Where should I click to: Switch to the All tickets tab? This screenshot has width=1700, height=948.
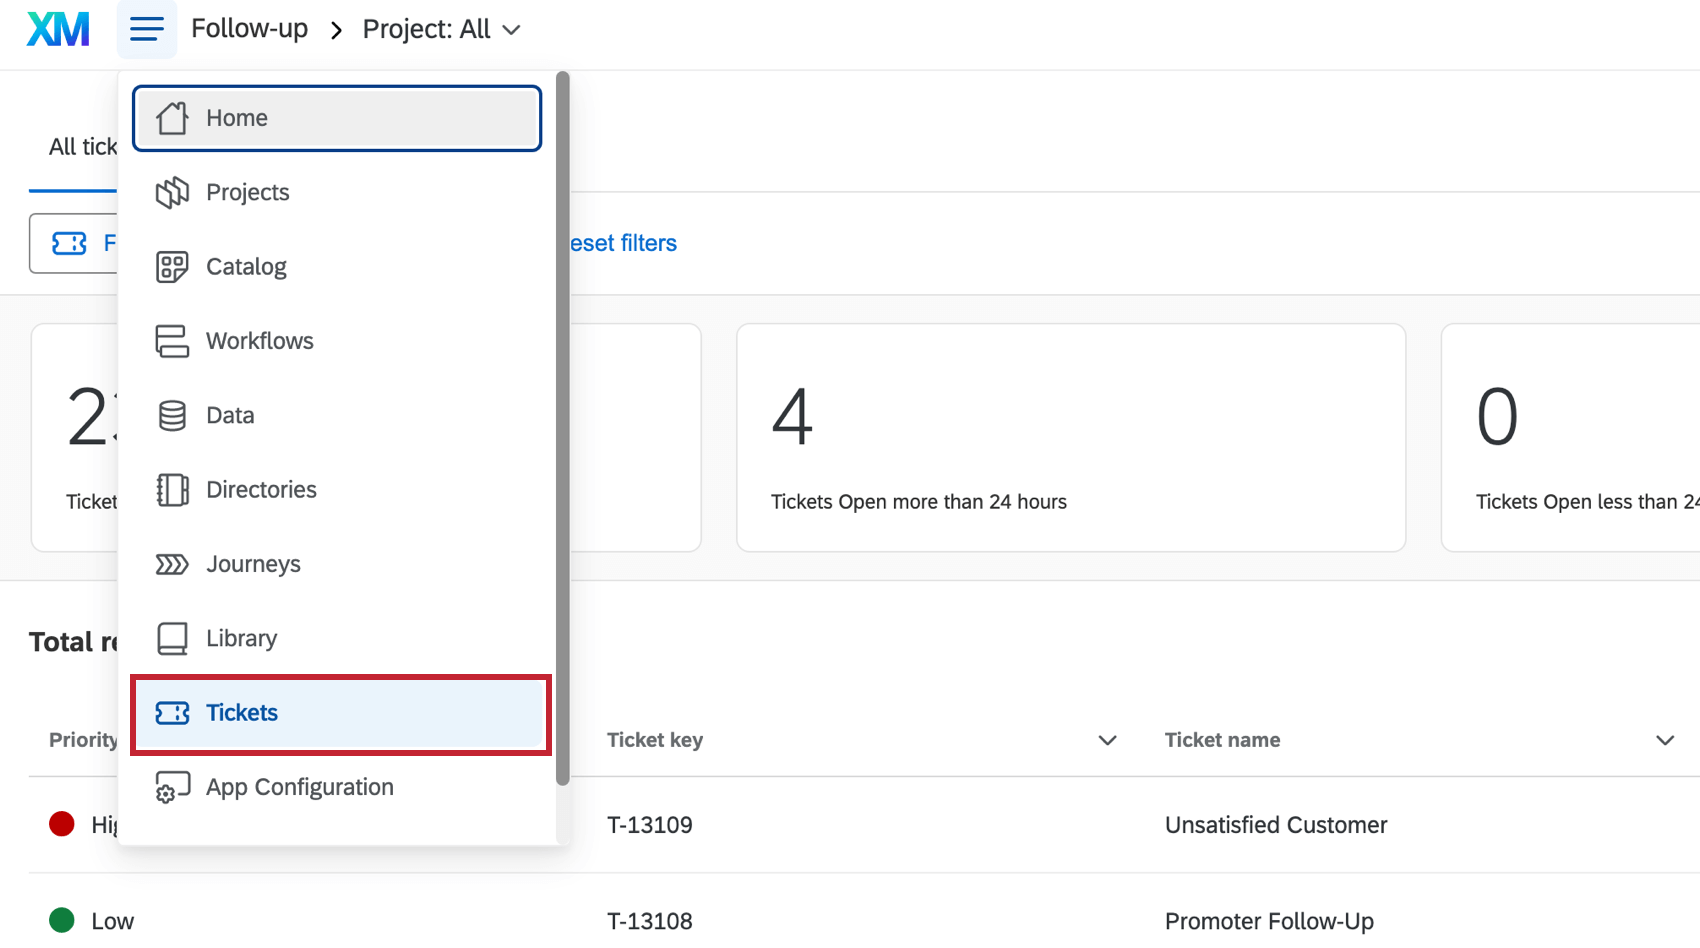(83, 146)
